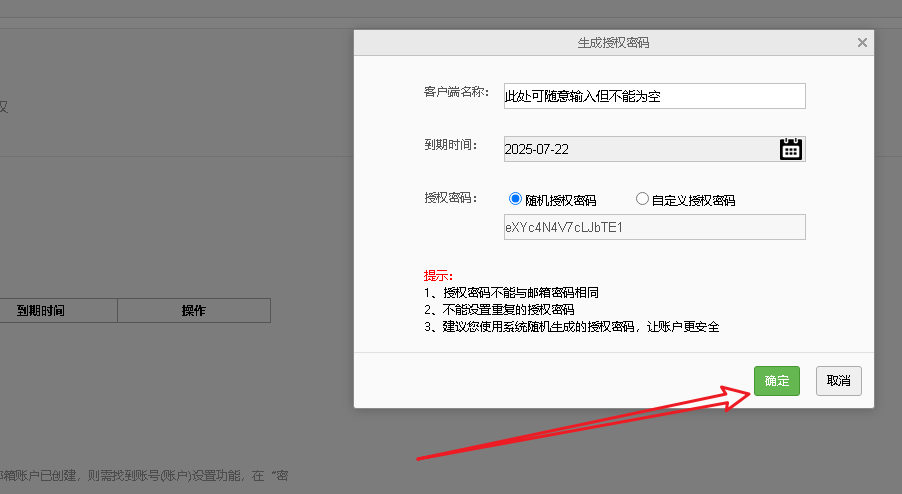This screenshot has height=494, width=902.
Task: Click the red 提示 heading
Action: pyautogui.click(x=438, y=276)
